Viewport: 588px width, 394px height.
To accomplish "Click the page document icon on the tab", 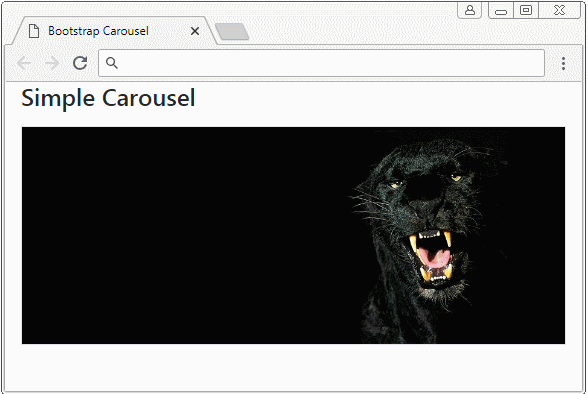I will [x=34, y=31].
